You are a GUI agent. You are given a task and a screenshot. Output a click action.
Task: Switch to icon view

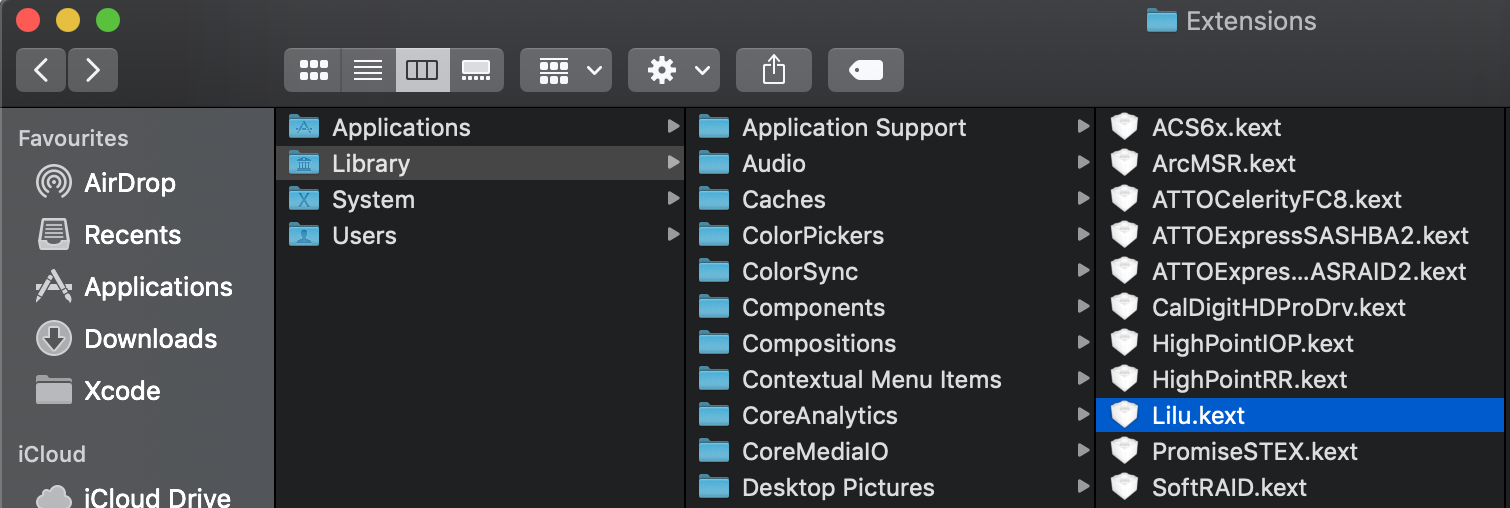313,70
